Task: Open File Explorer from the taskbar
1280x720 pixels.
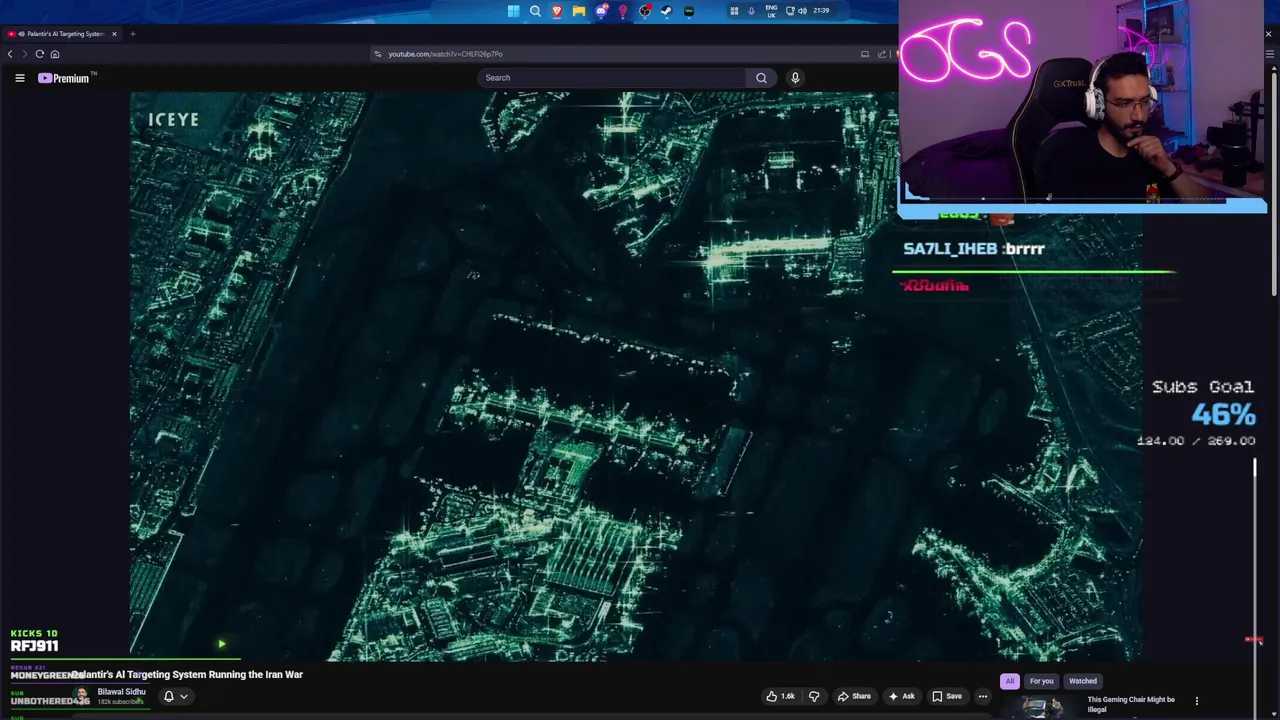Action: (579, 11)
